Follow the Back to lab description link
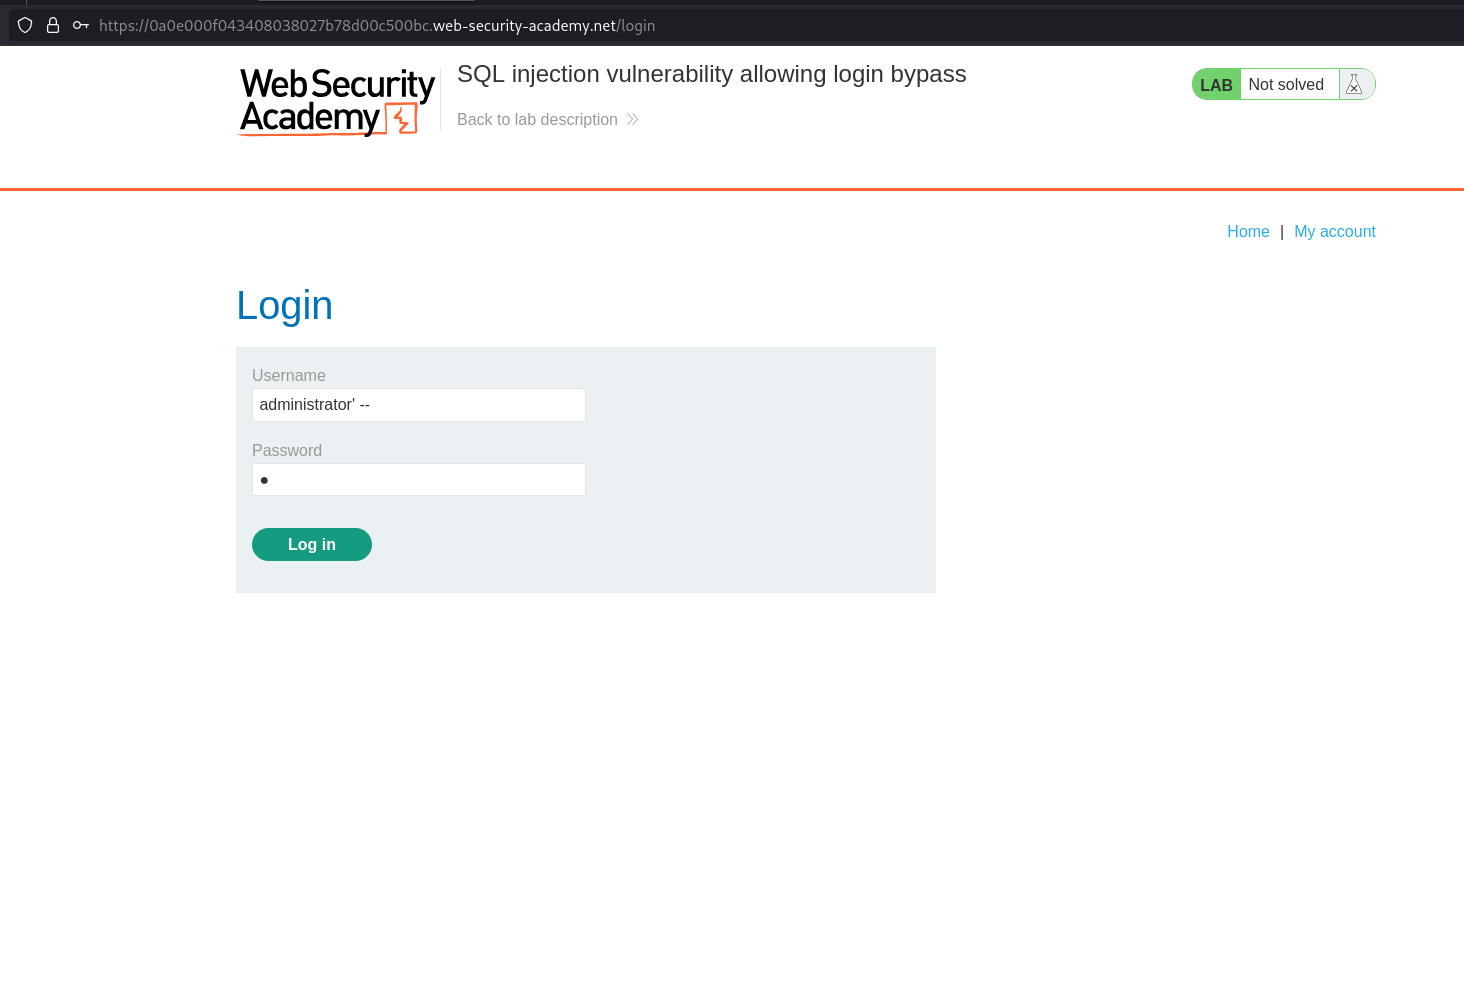Screen dimensions: 1464x994 coord(537,120)
